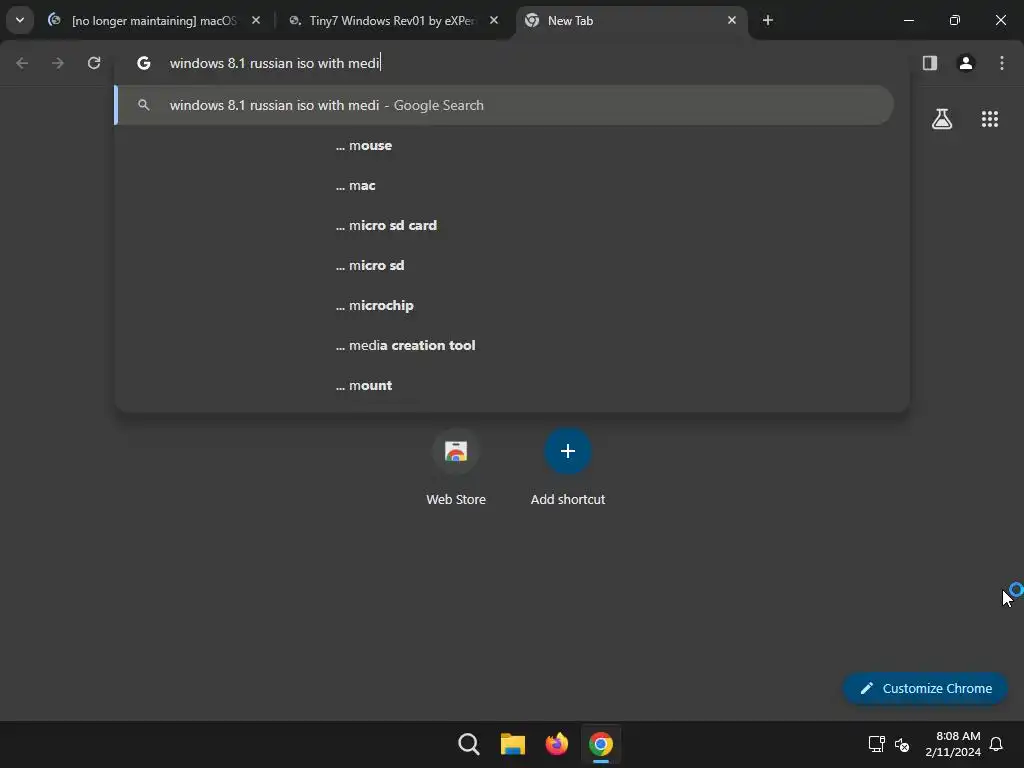This screenshot has width=1024, height=768.
Task: Reload the current page
Action: 94,63
